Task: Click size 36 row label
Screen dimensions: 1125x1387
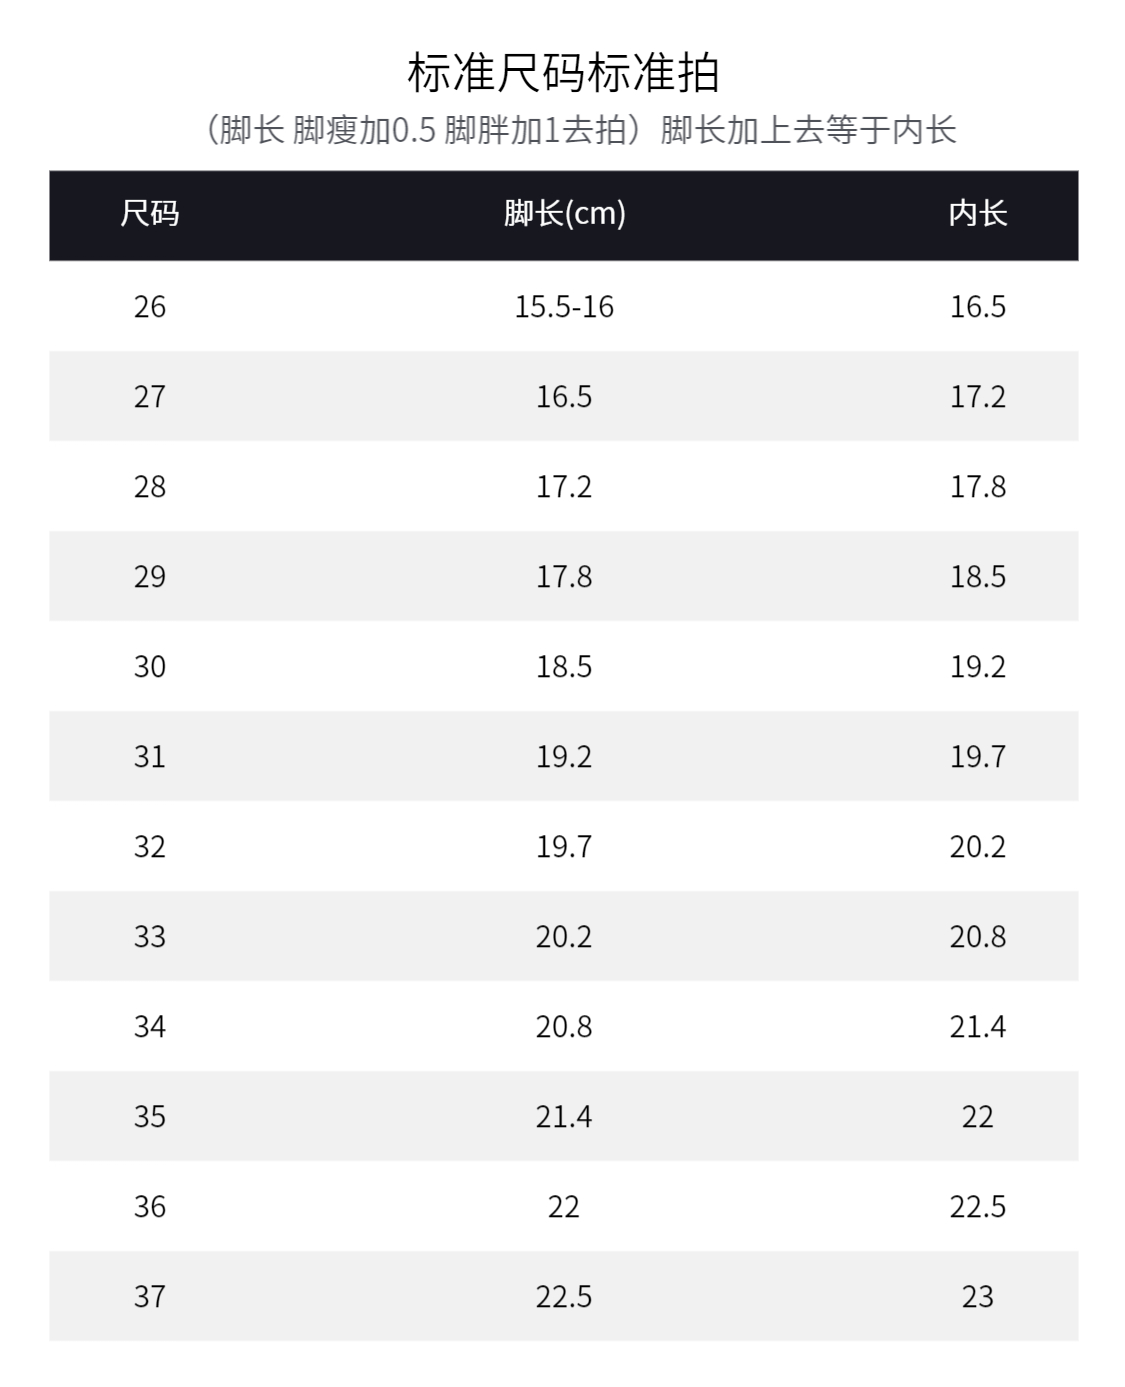Action: click(x=150, y=1206)
